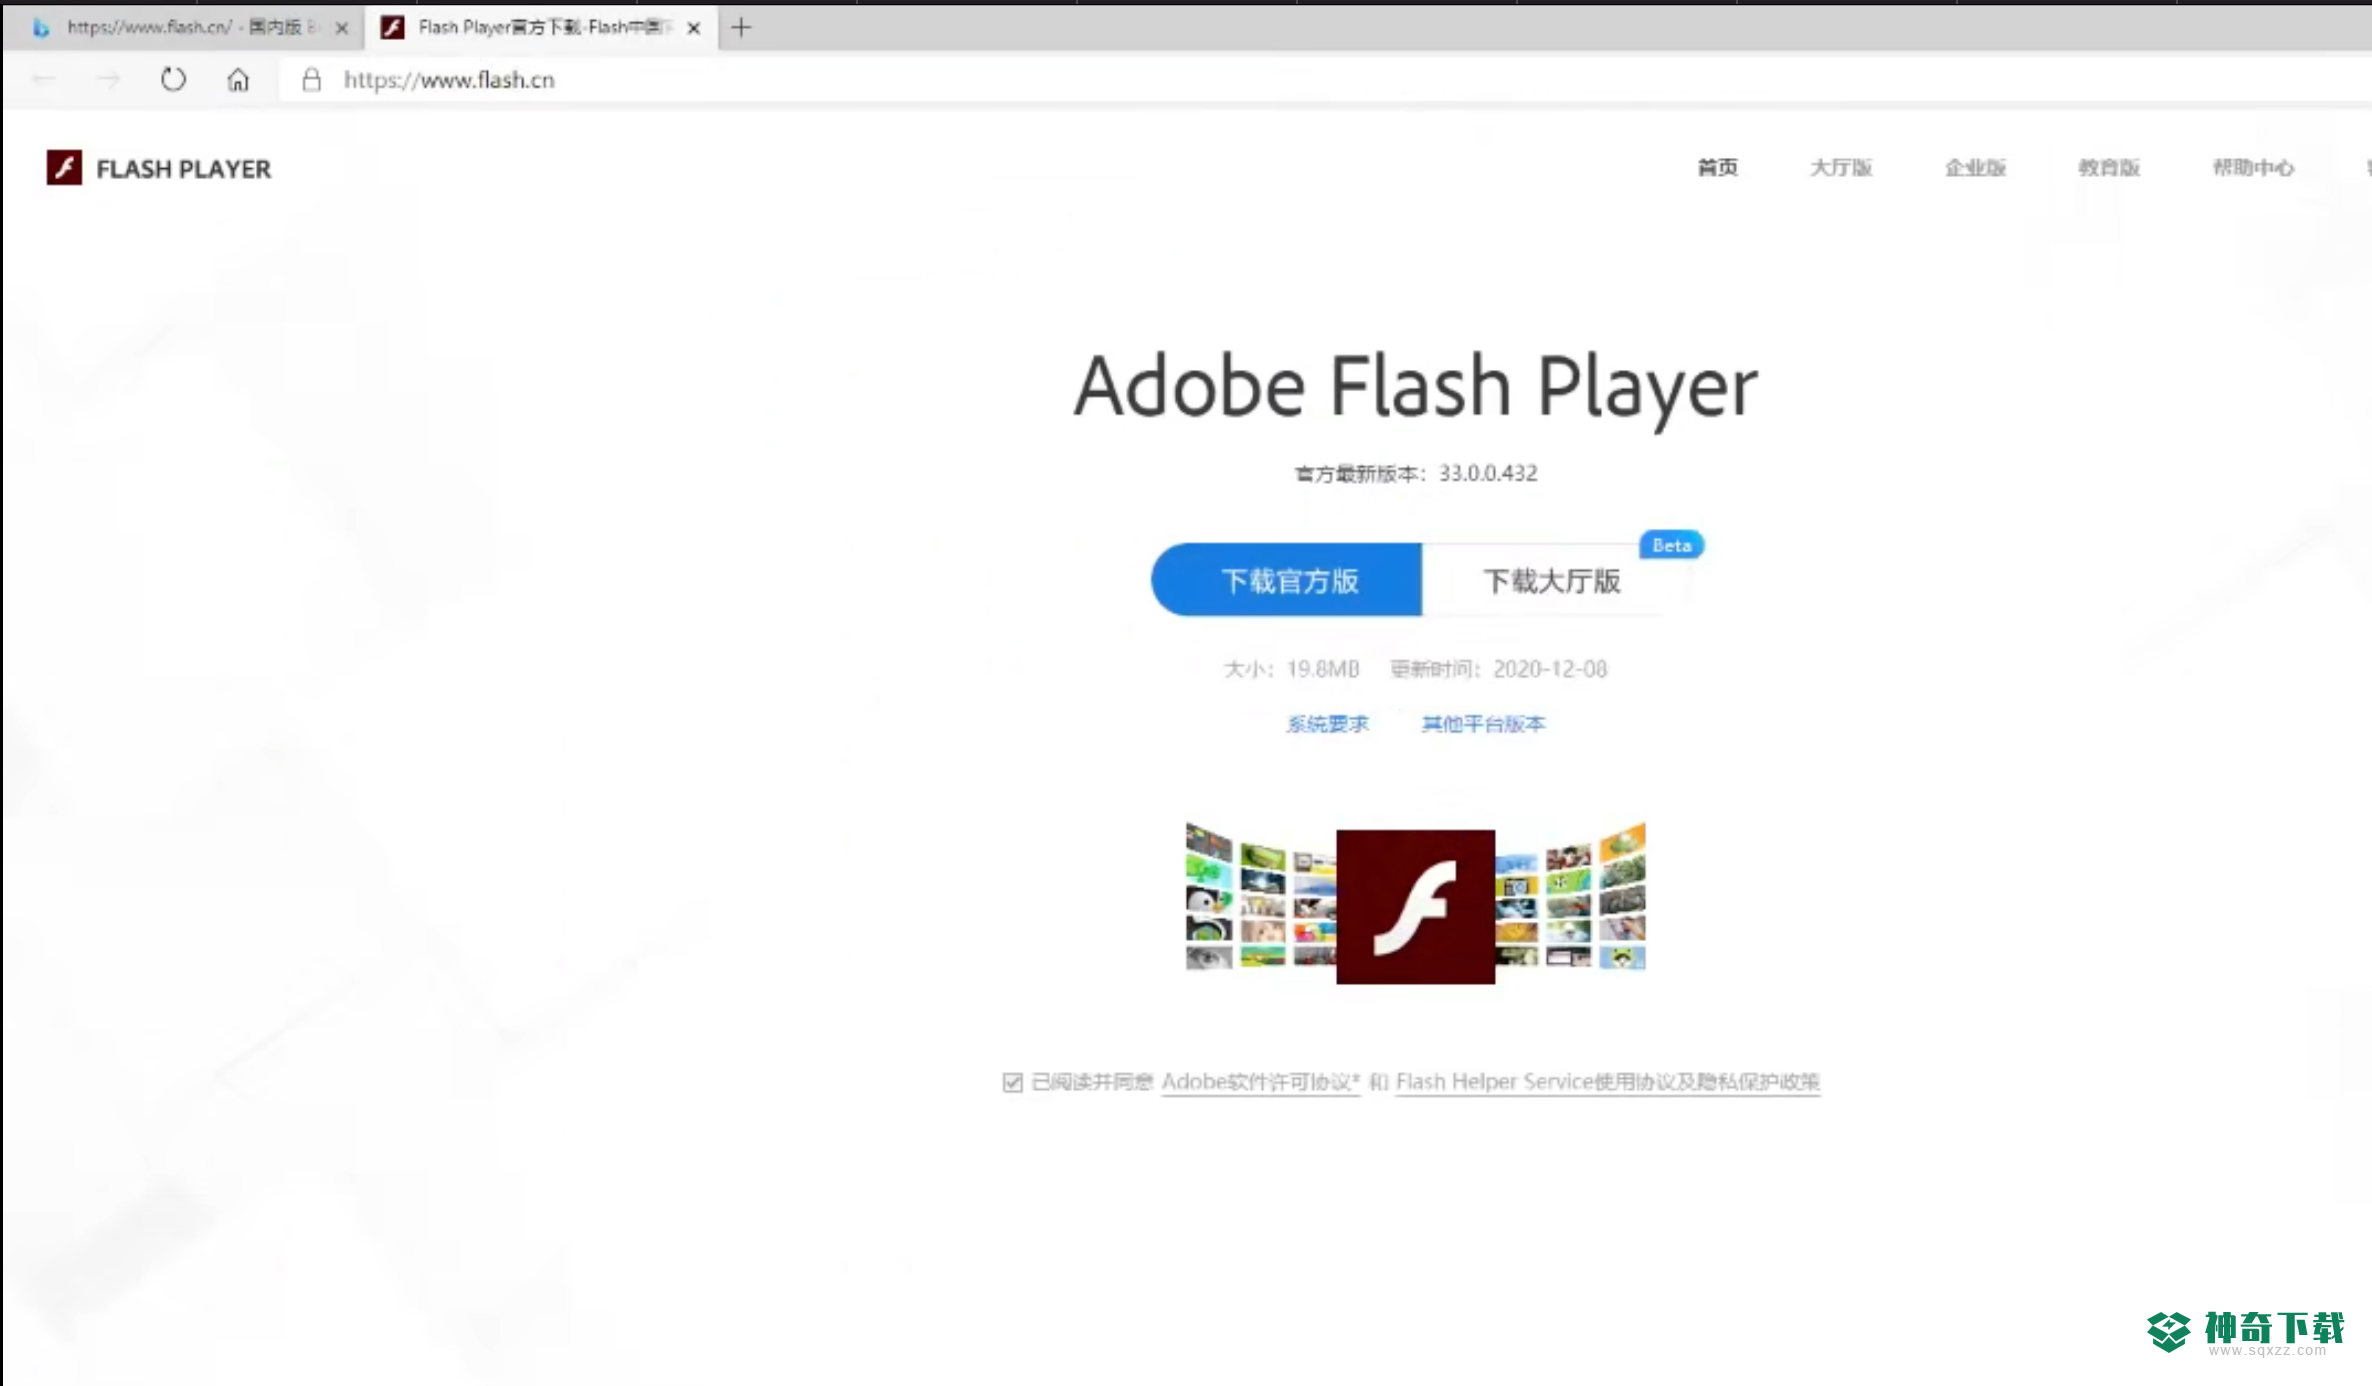Click the 下载大厅版 button

point(1552,580)
